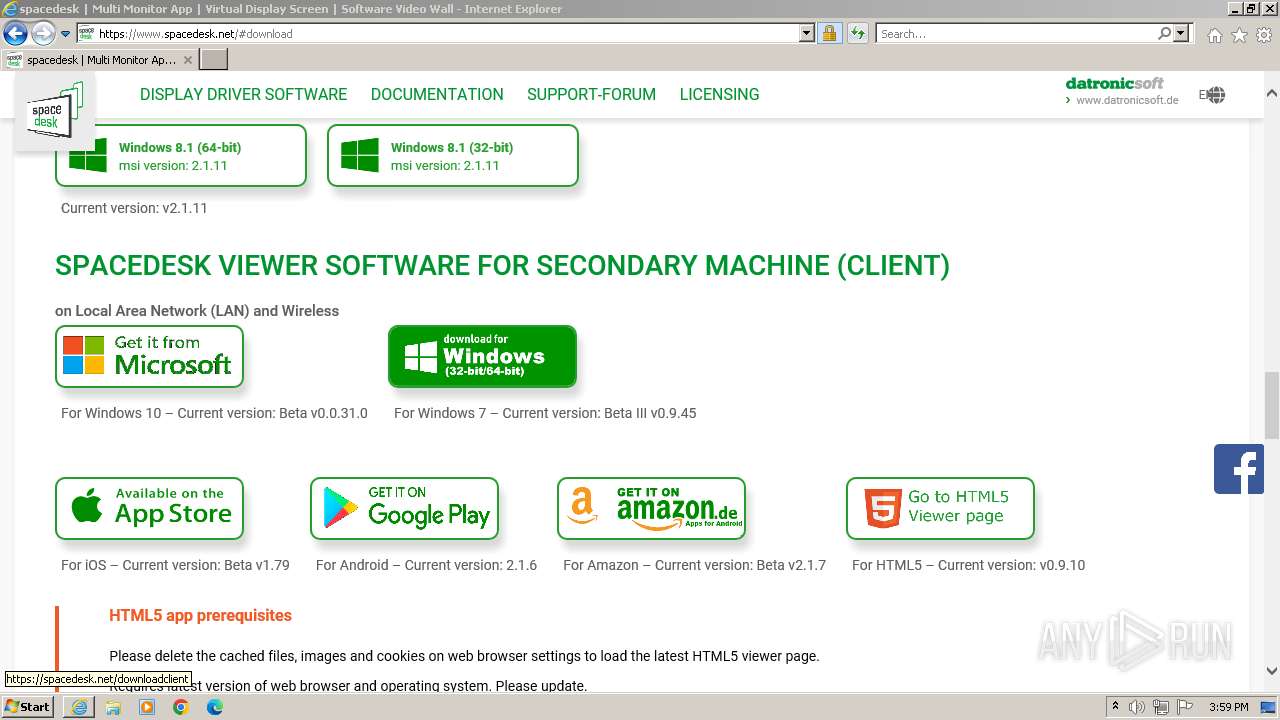Select the spacedesk Multi Monitor App tab
The image size is (1280, 720).
(99, 59)
